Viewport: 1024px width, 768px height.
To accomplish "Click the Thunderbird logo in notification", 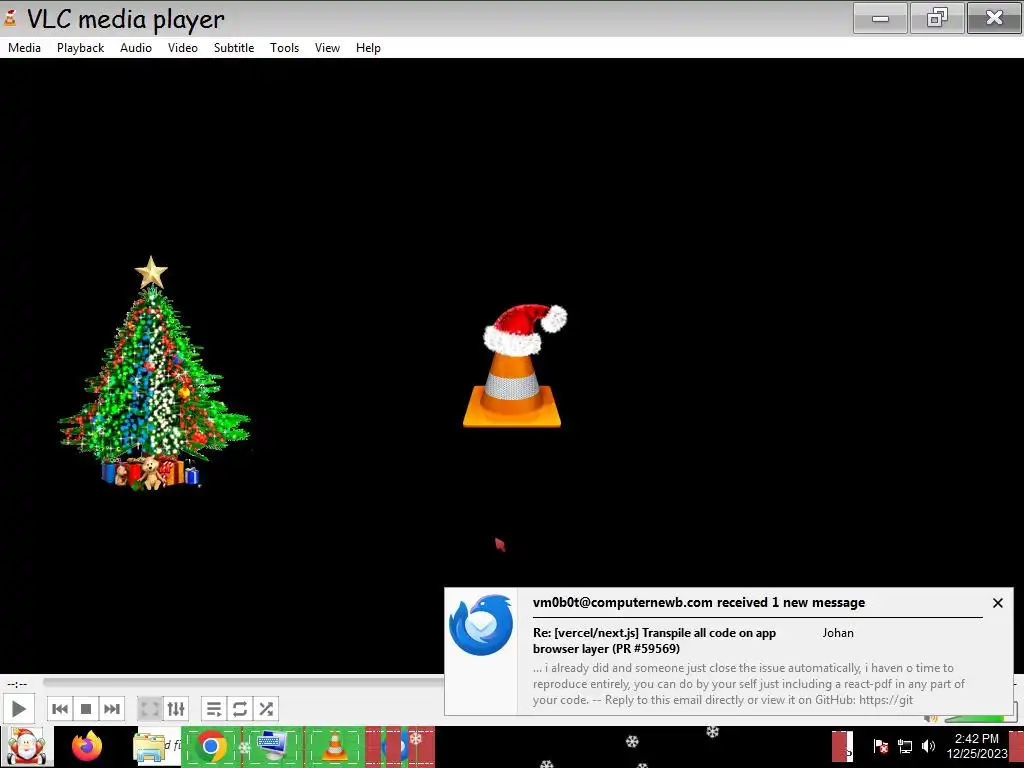I will coord(481,625).
